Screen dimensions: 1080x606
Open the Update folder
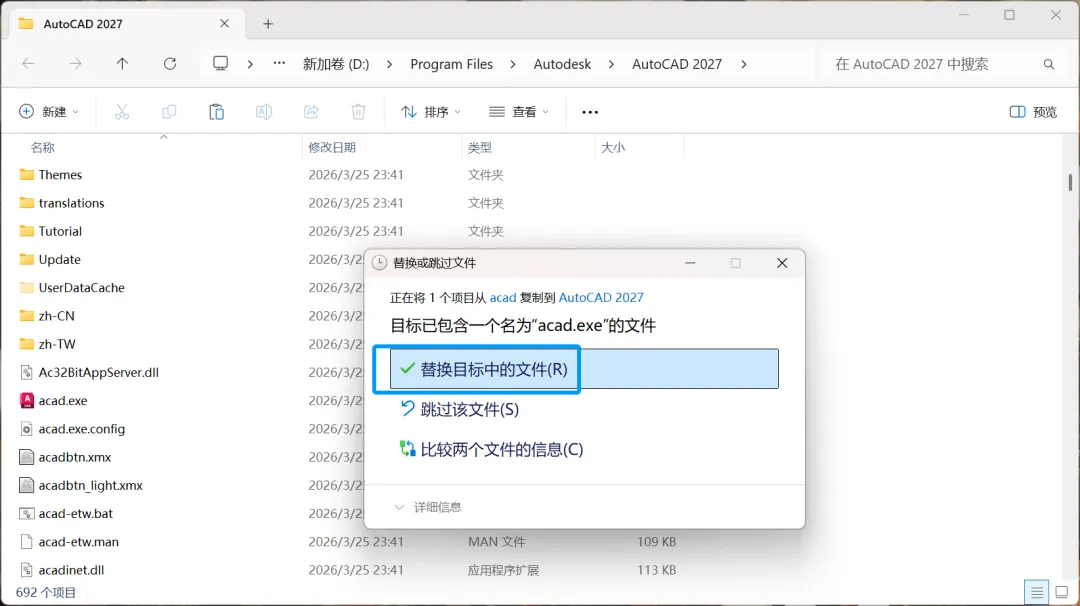(50, 260)
